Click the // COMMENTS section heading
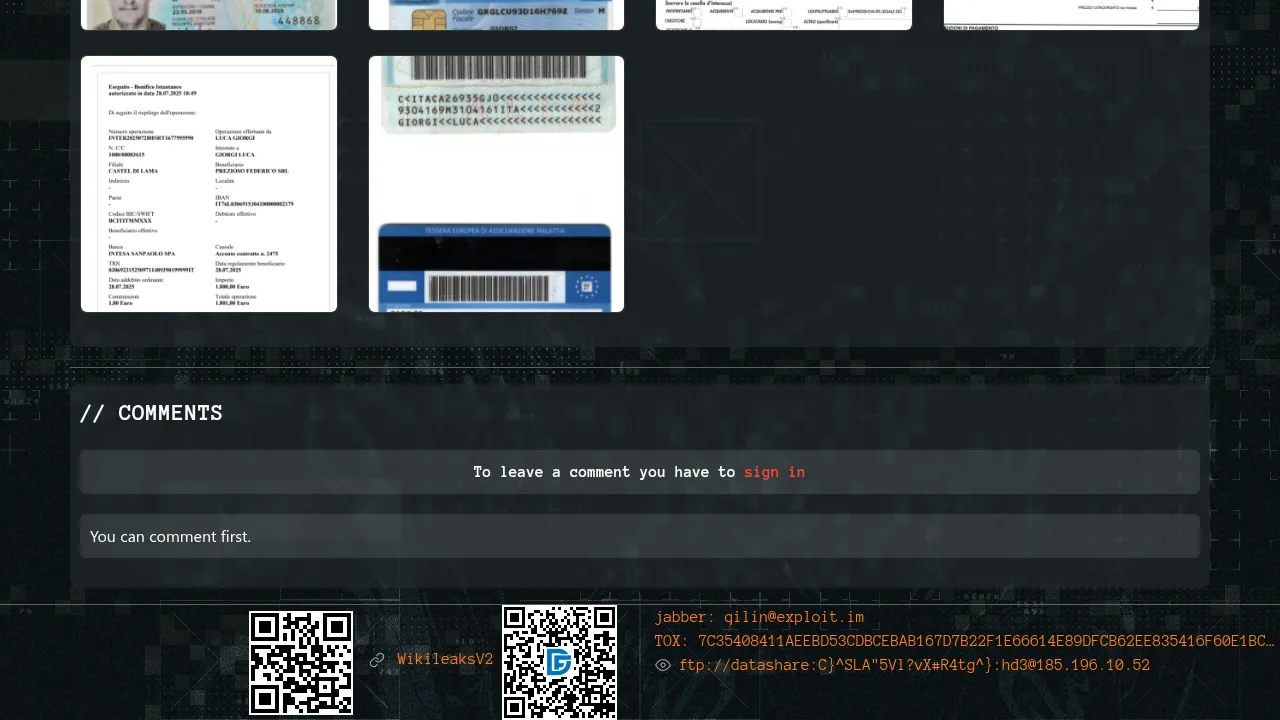Viewport: 1280px width, 720px height. click(151, 413)
